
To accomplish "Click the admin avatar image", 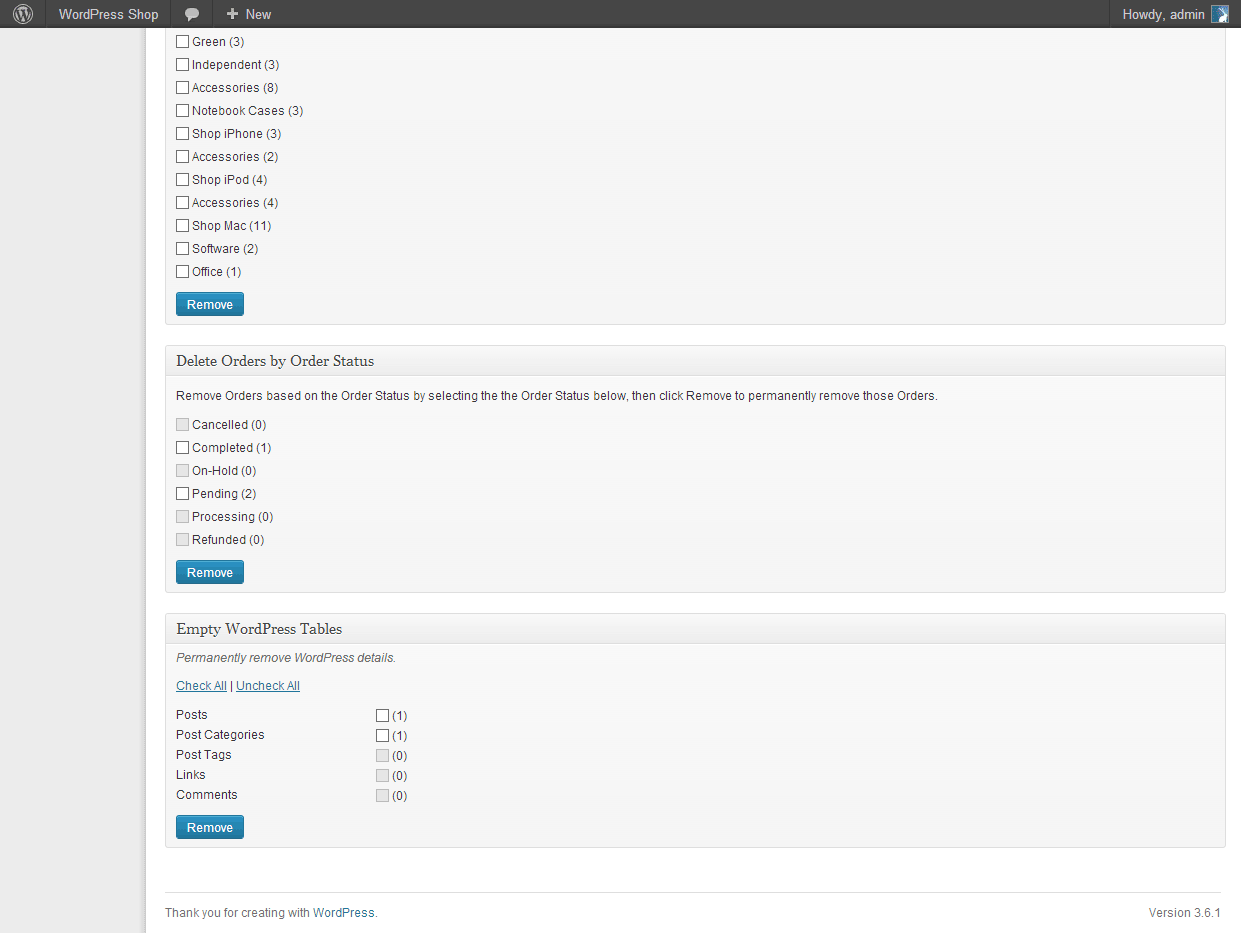I will click(x=1220, y=14).
